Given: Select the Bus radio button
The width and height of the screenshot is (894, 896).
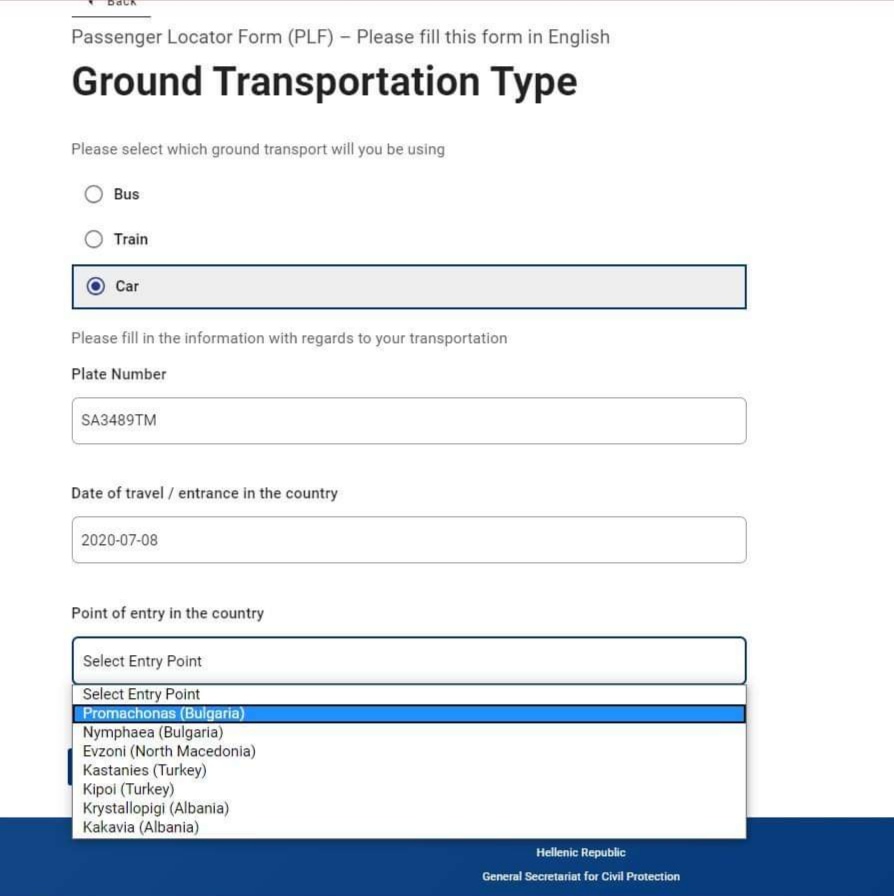Looking at the screenshot, I should point(94,194).
